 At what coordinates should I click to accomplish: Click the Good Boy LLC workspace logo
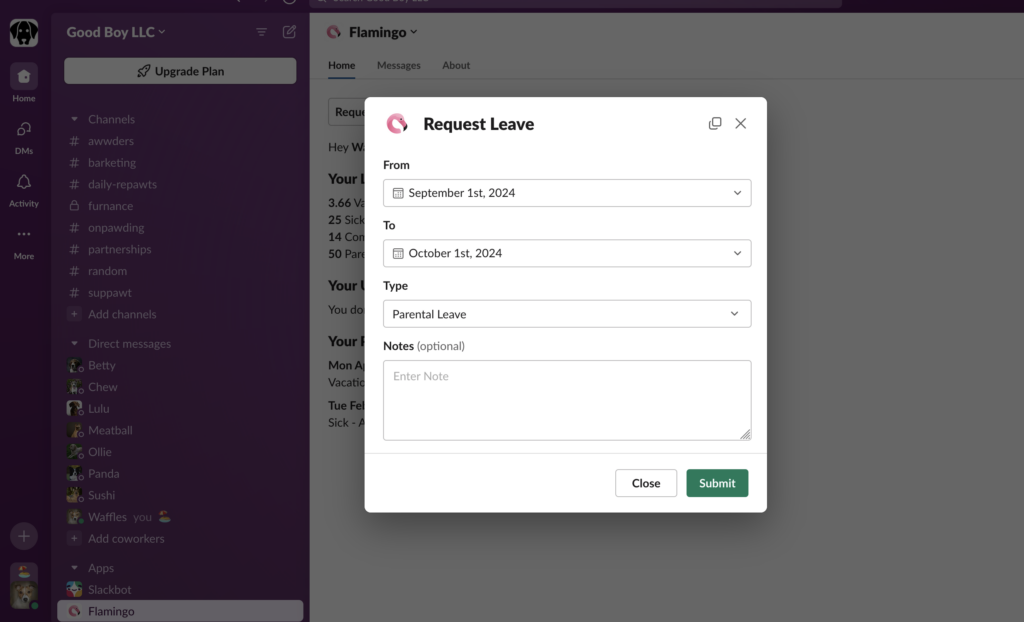click(24, 33)
